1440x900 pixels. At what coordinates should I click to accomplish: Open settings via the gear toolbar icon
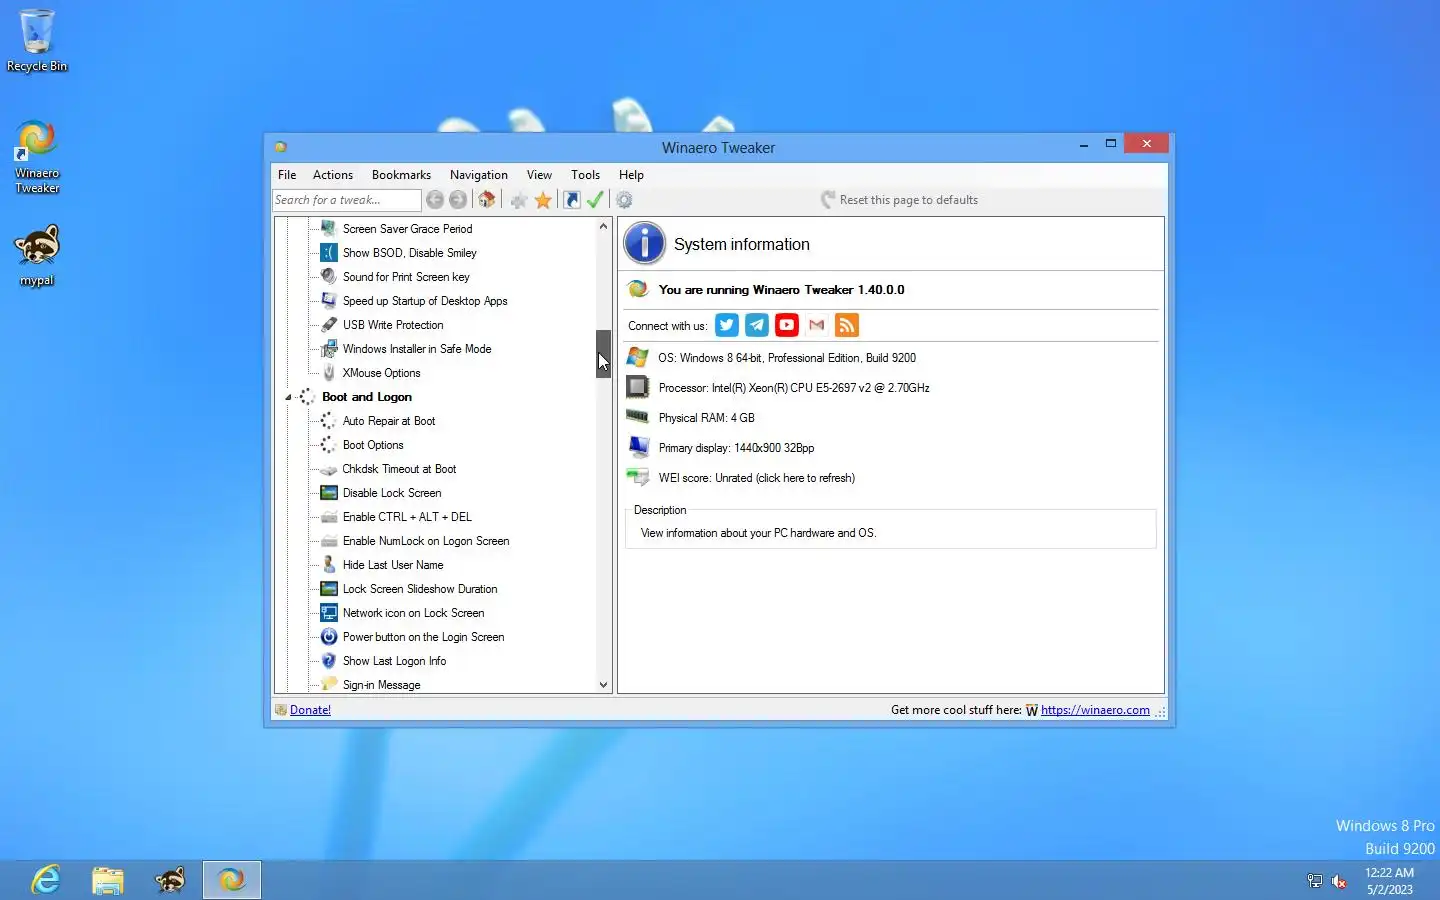[624, 200]
